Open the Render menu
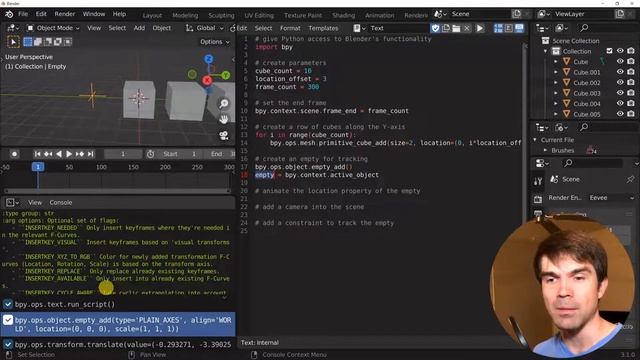The height and width of the screenshot is (360, 640). point(64,14)
